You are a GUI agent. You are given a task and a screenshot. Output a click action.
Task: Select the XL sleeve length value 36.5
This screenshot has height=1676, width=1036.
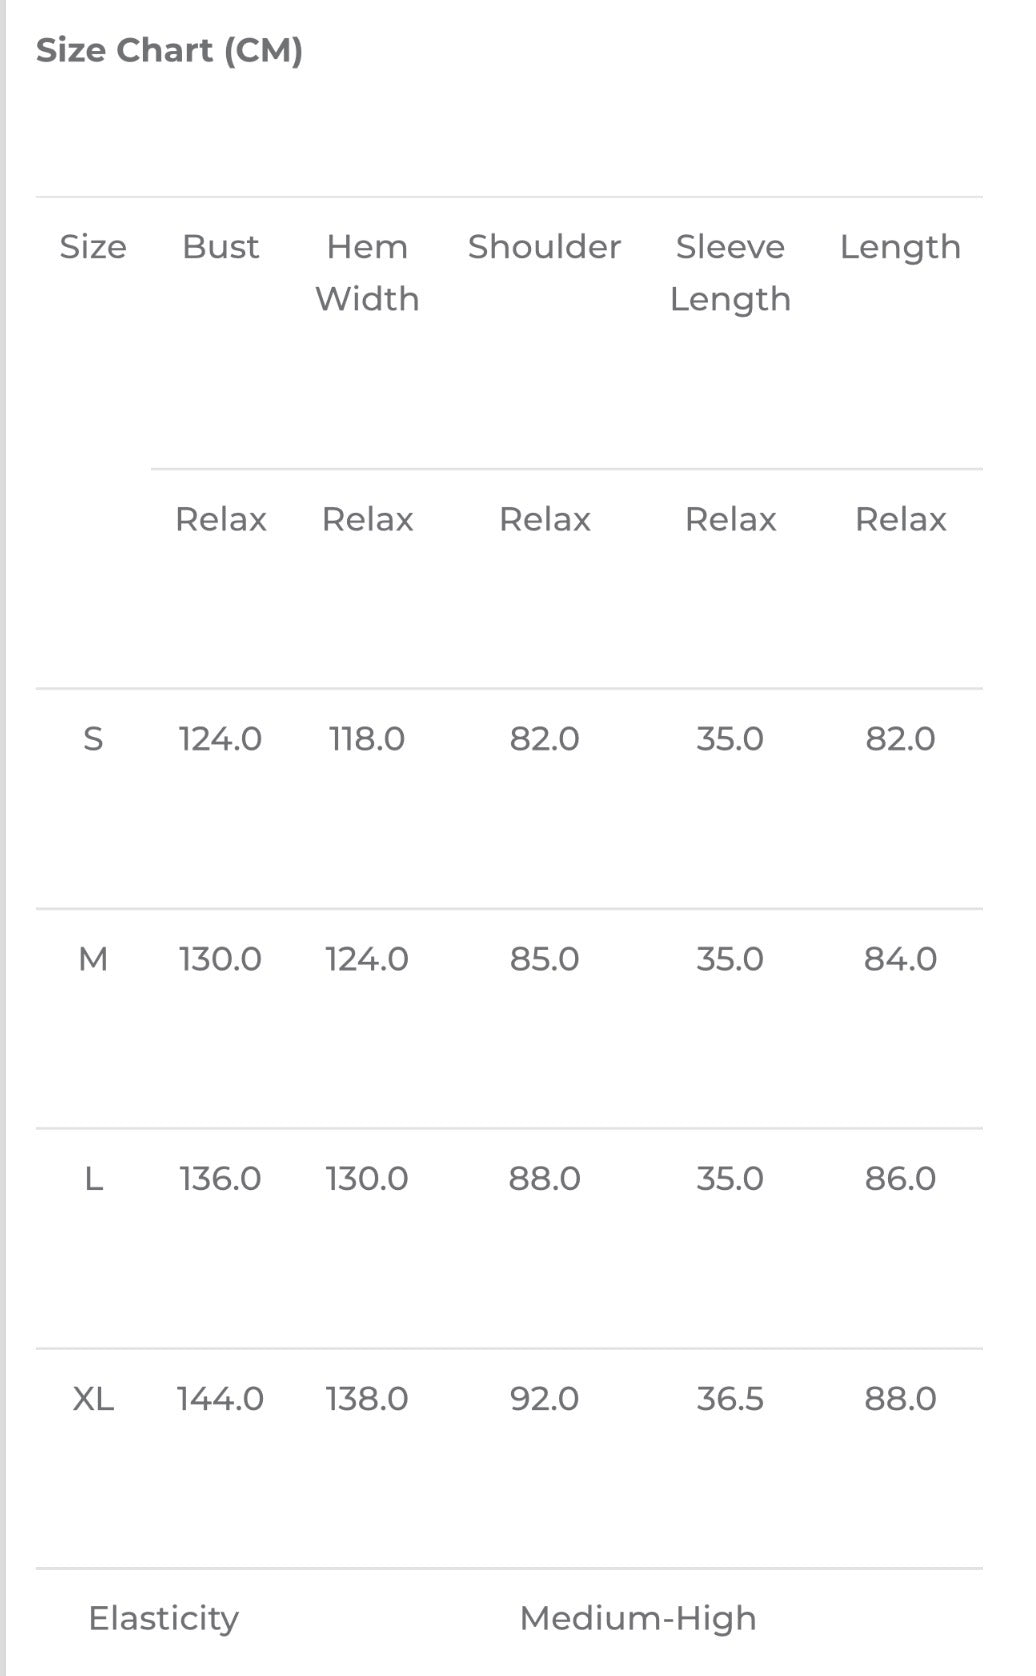tap(730, 1398)
